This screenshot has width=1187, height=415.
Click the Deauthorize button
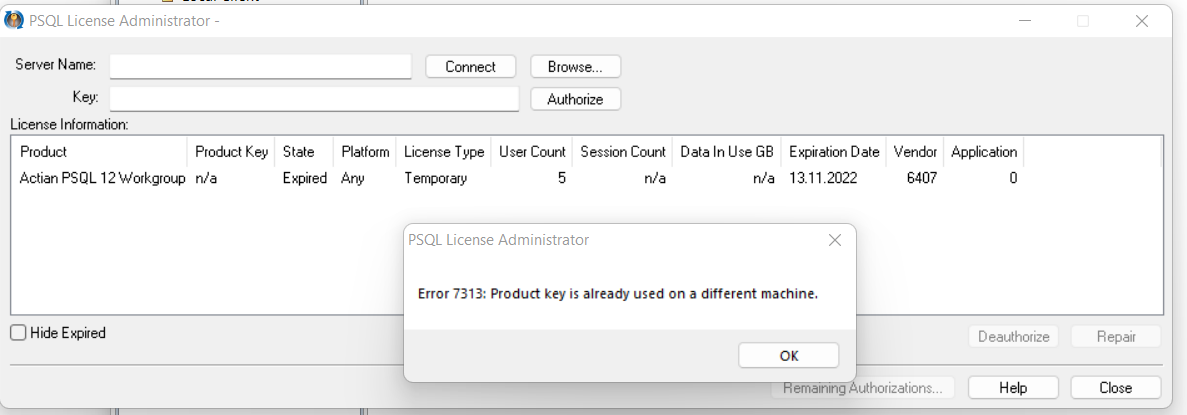(1013, 336)
